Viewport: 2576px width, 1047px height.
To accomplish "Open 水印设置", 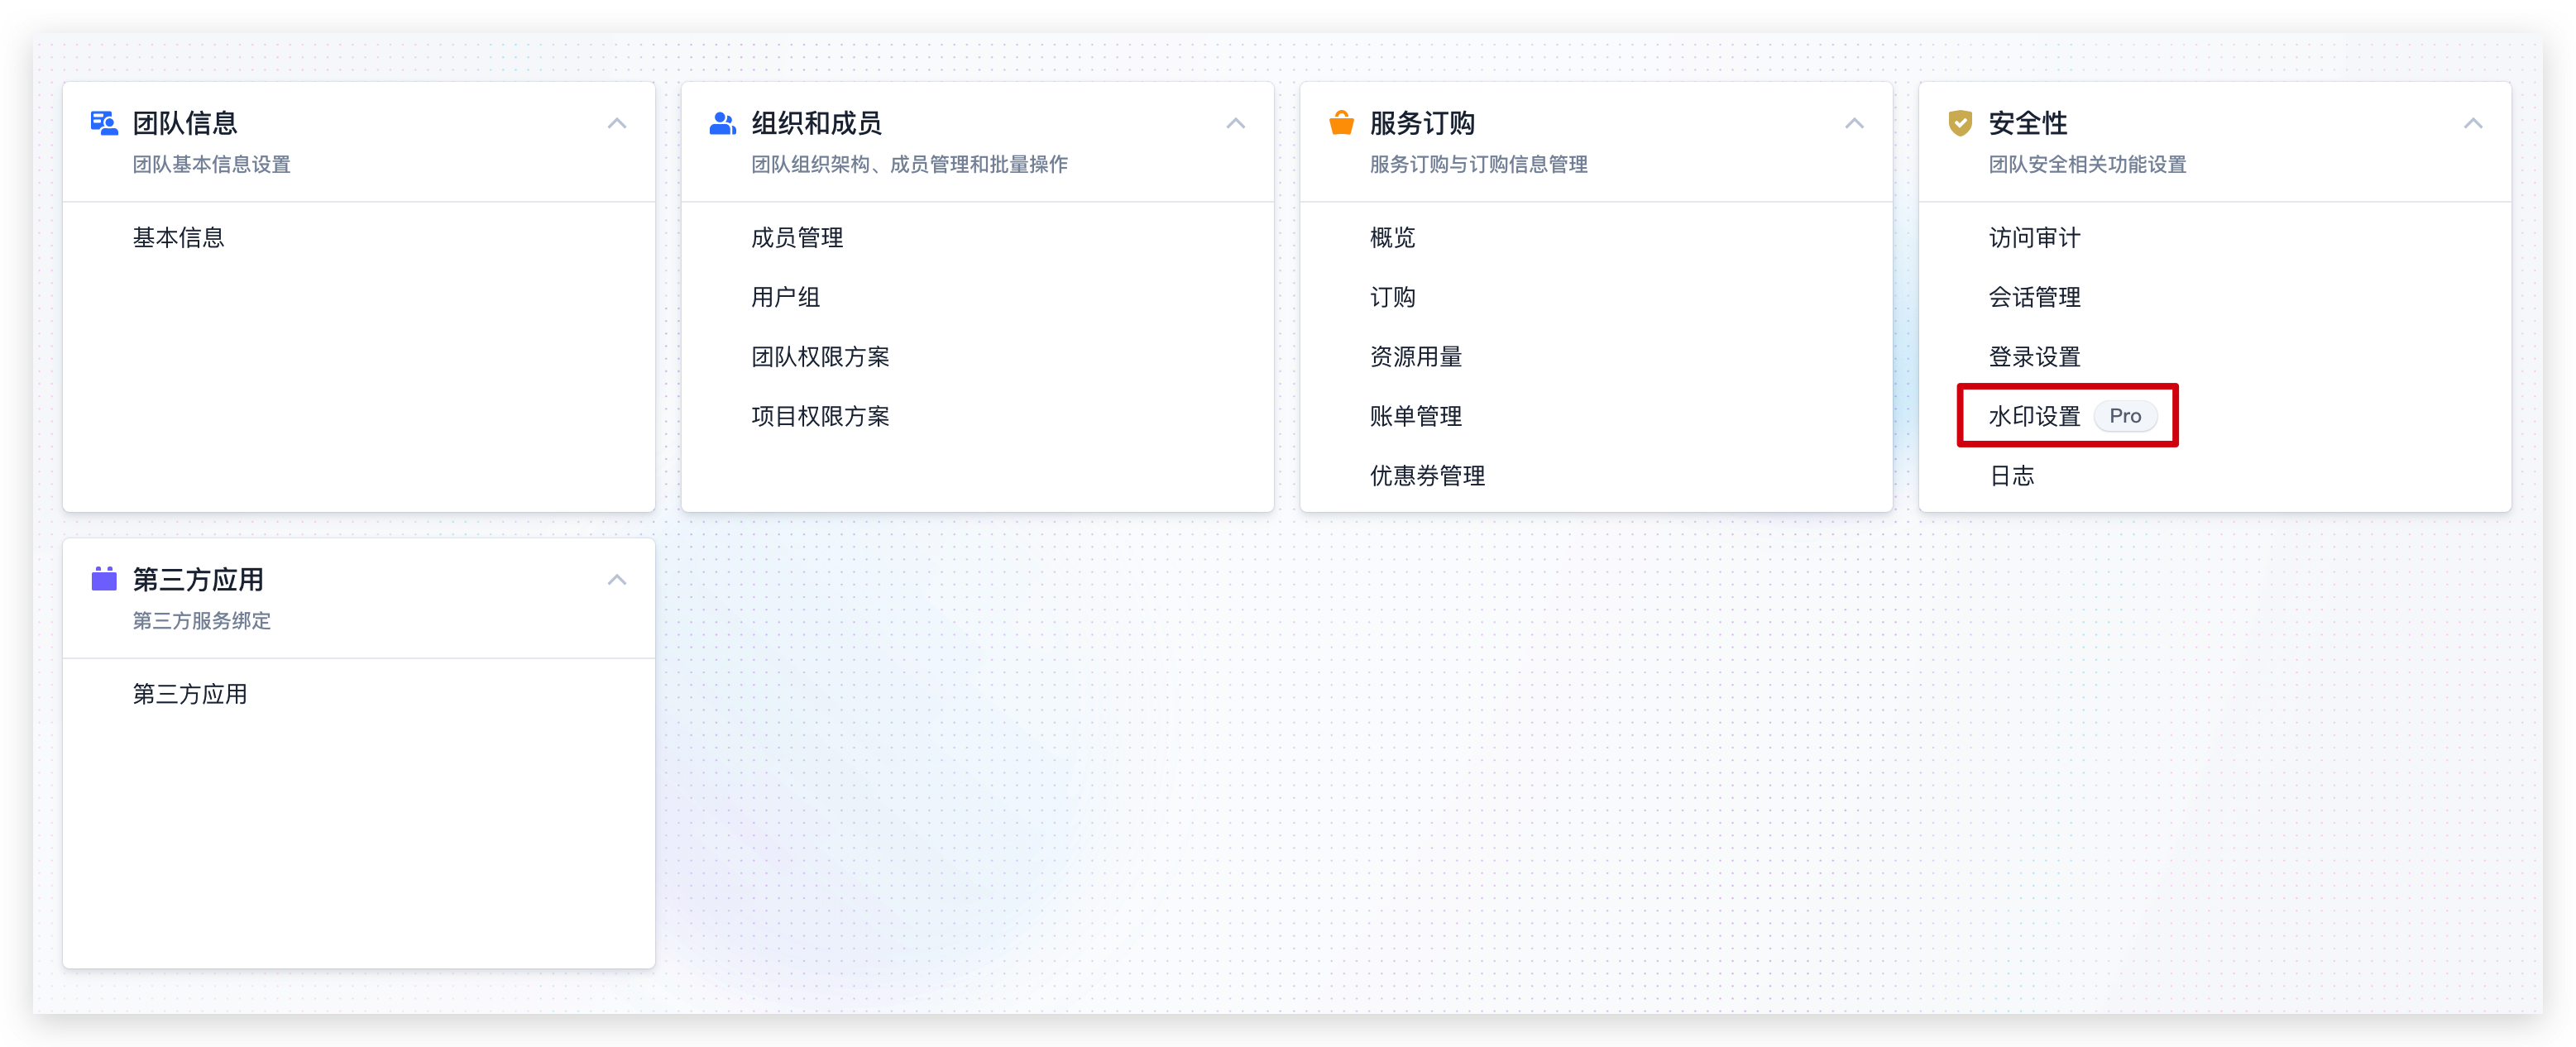I will (2034, 416).
